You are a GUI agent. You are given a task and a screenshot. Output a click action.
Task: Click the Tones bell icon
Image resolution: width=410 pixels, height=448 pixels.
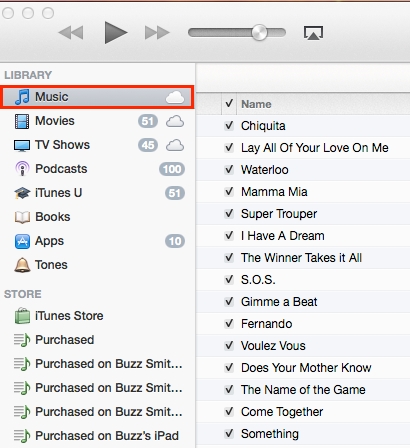[22, 265]
